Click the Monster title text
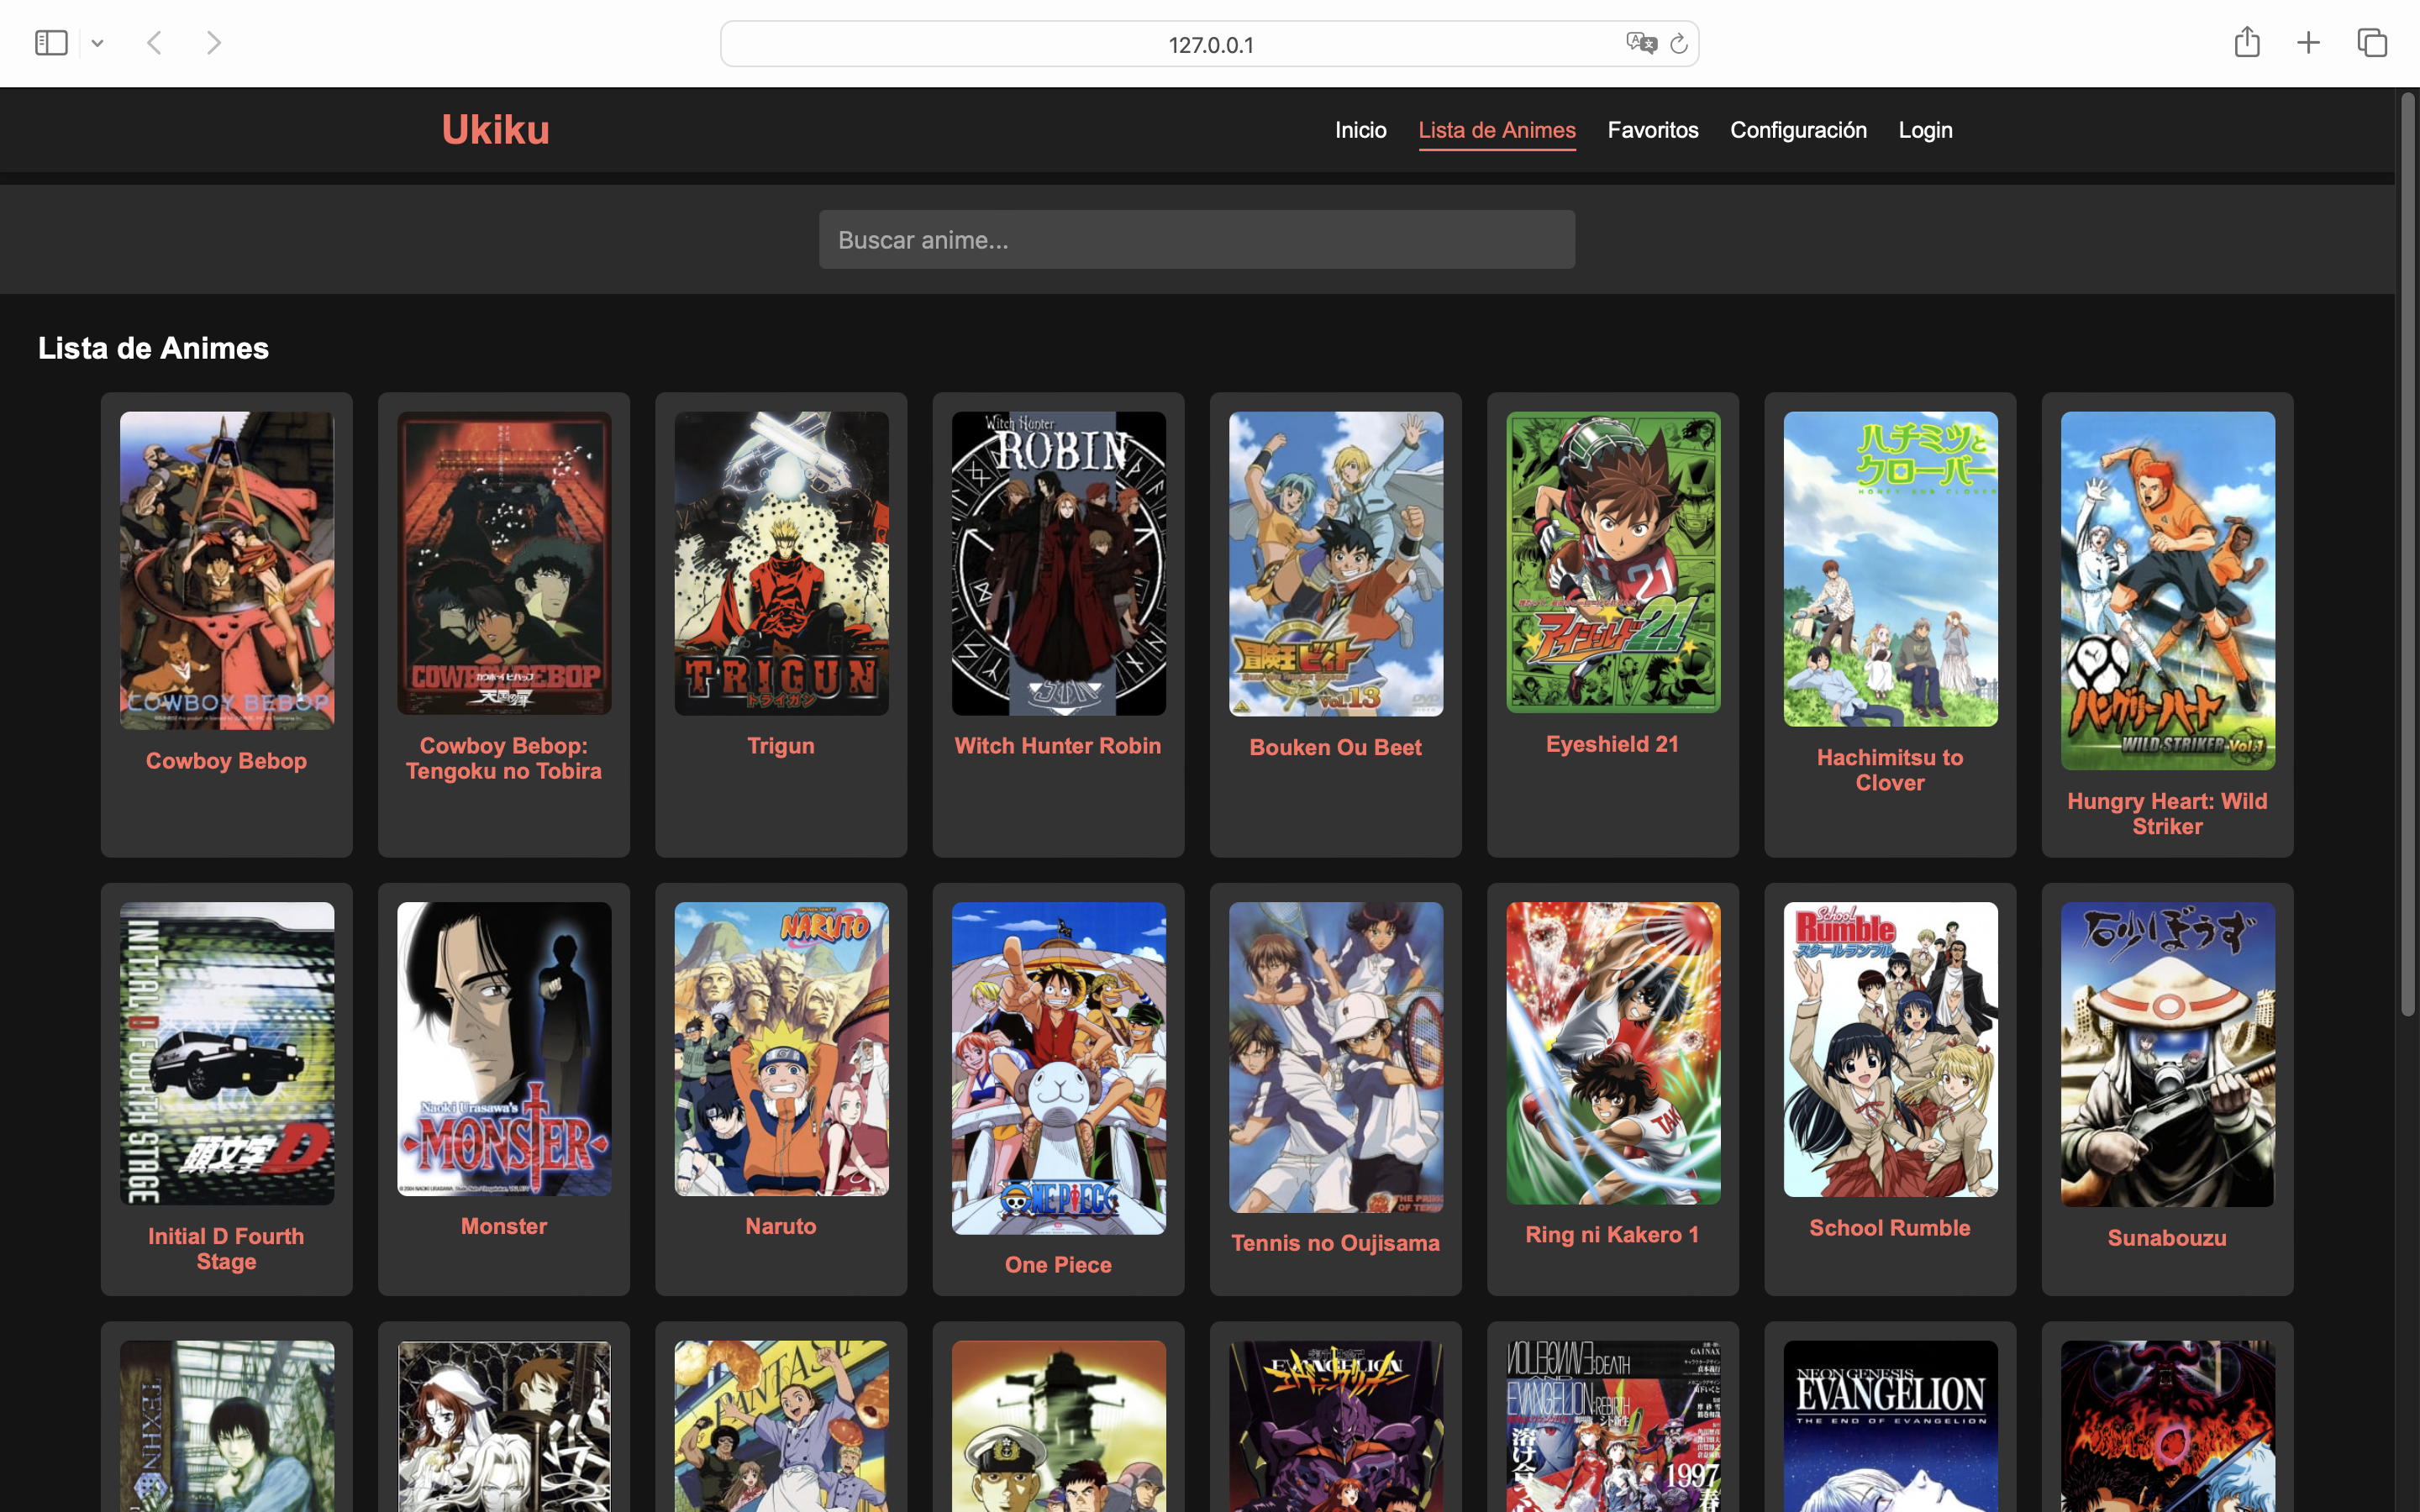2420x1512 pixels. [x=504, y=1227]
